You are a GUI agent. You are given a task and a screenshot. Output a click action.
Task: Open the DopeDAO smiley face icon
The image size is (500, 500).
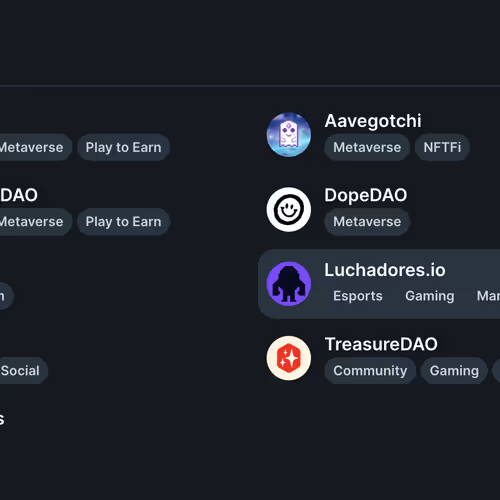click(x=289, y=209)
